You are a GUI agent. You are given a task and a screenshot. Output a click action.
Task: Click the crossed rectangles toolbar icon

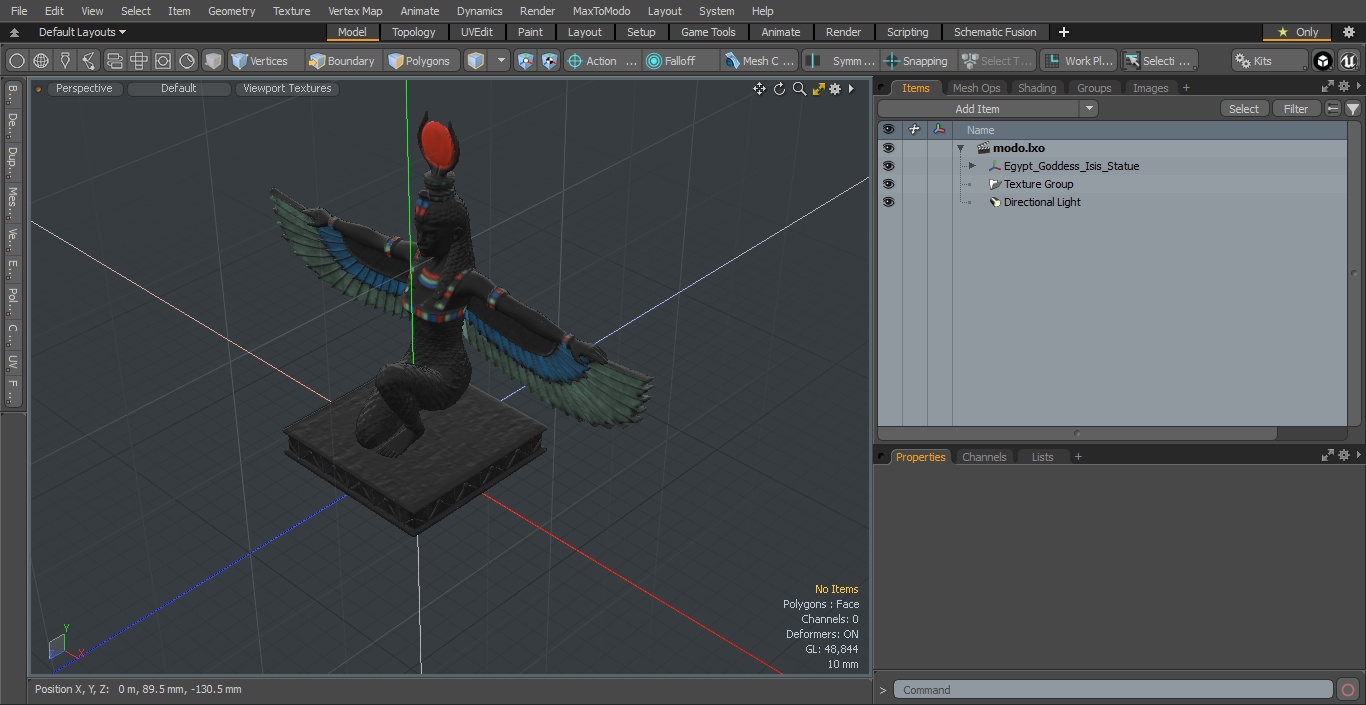(x=138, y=61)
